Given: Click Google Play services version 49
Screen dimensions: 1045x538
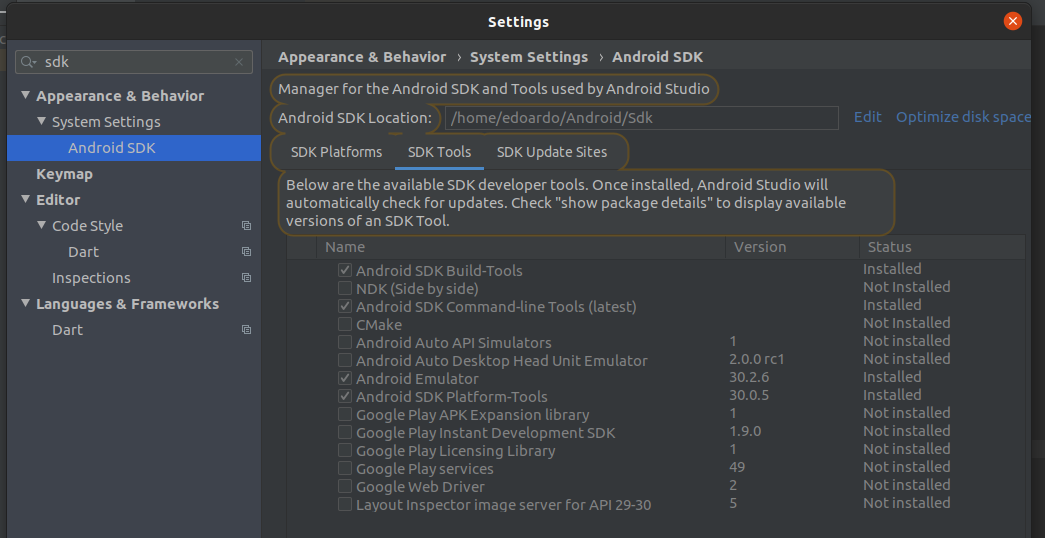Looking at the screenshot, I should click(737, 467).
